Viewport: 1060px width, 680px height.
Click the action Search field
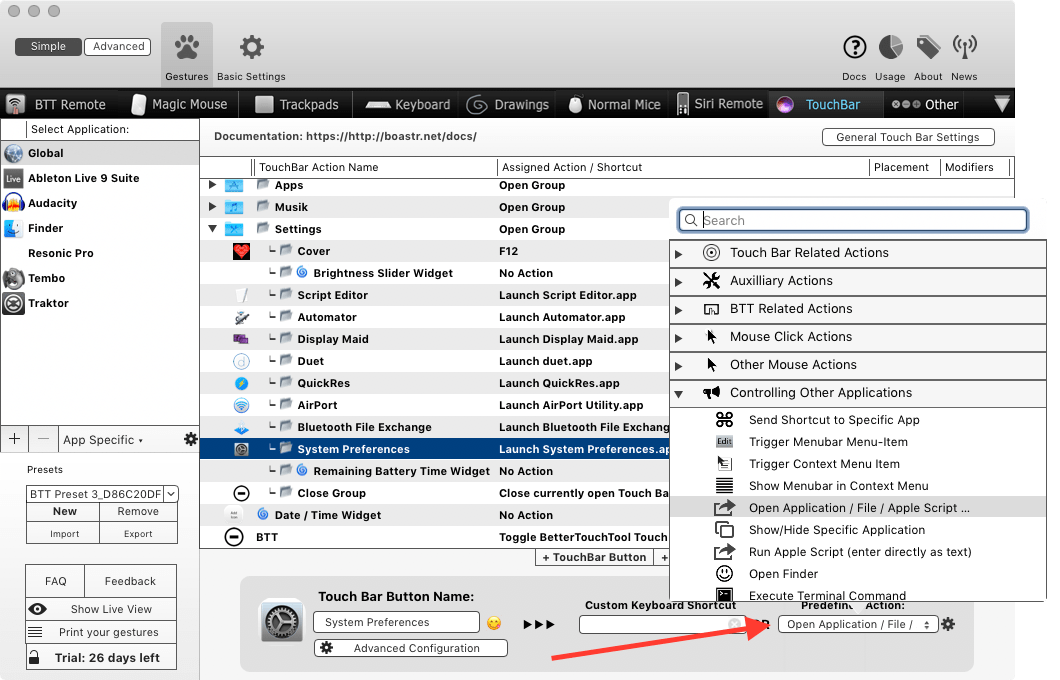coord(860,220)
